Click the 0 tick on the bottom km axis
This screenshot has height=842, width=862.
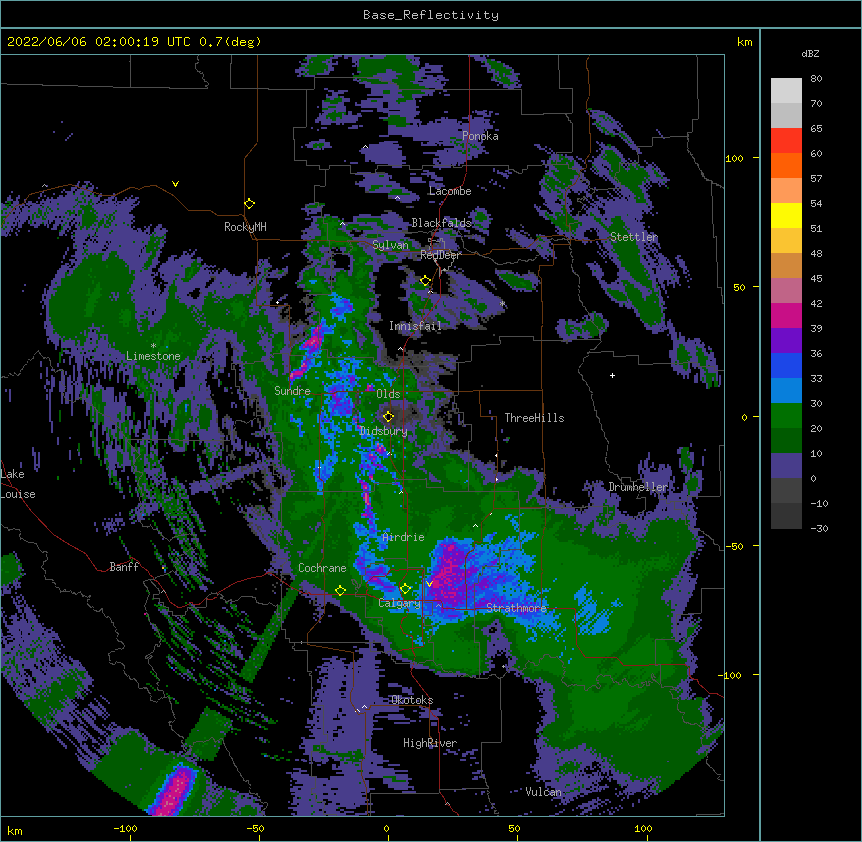pos(386,829)
